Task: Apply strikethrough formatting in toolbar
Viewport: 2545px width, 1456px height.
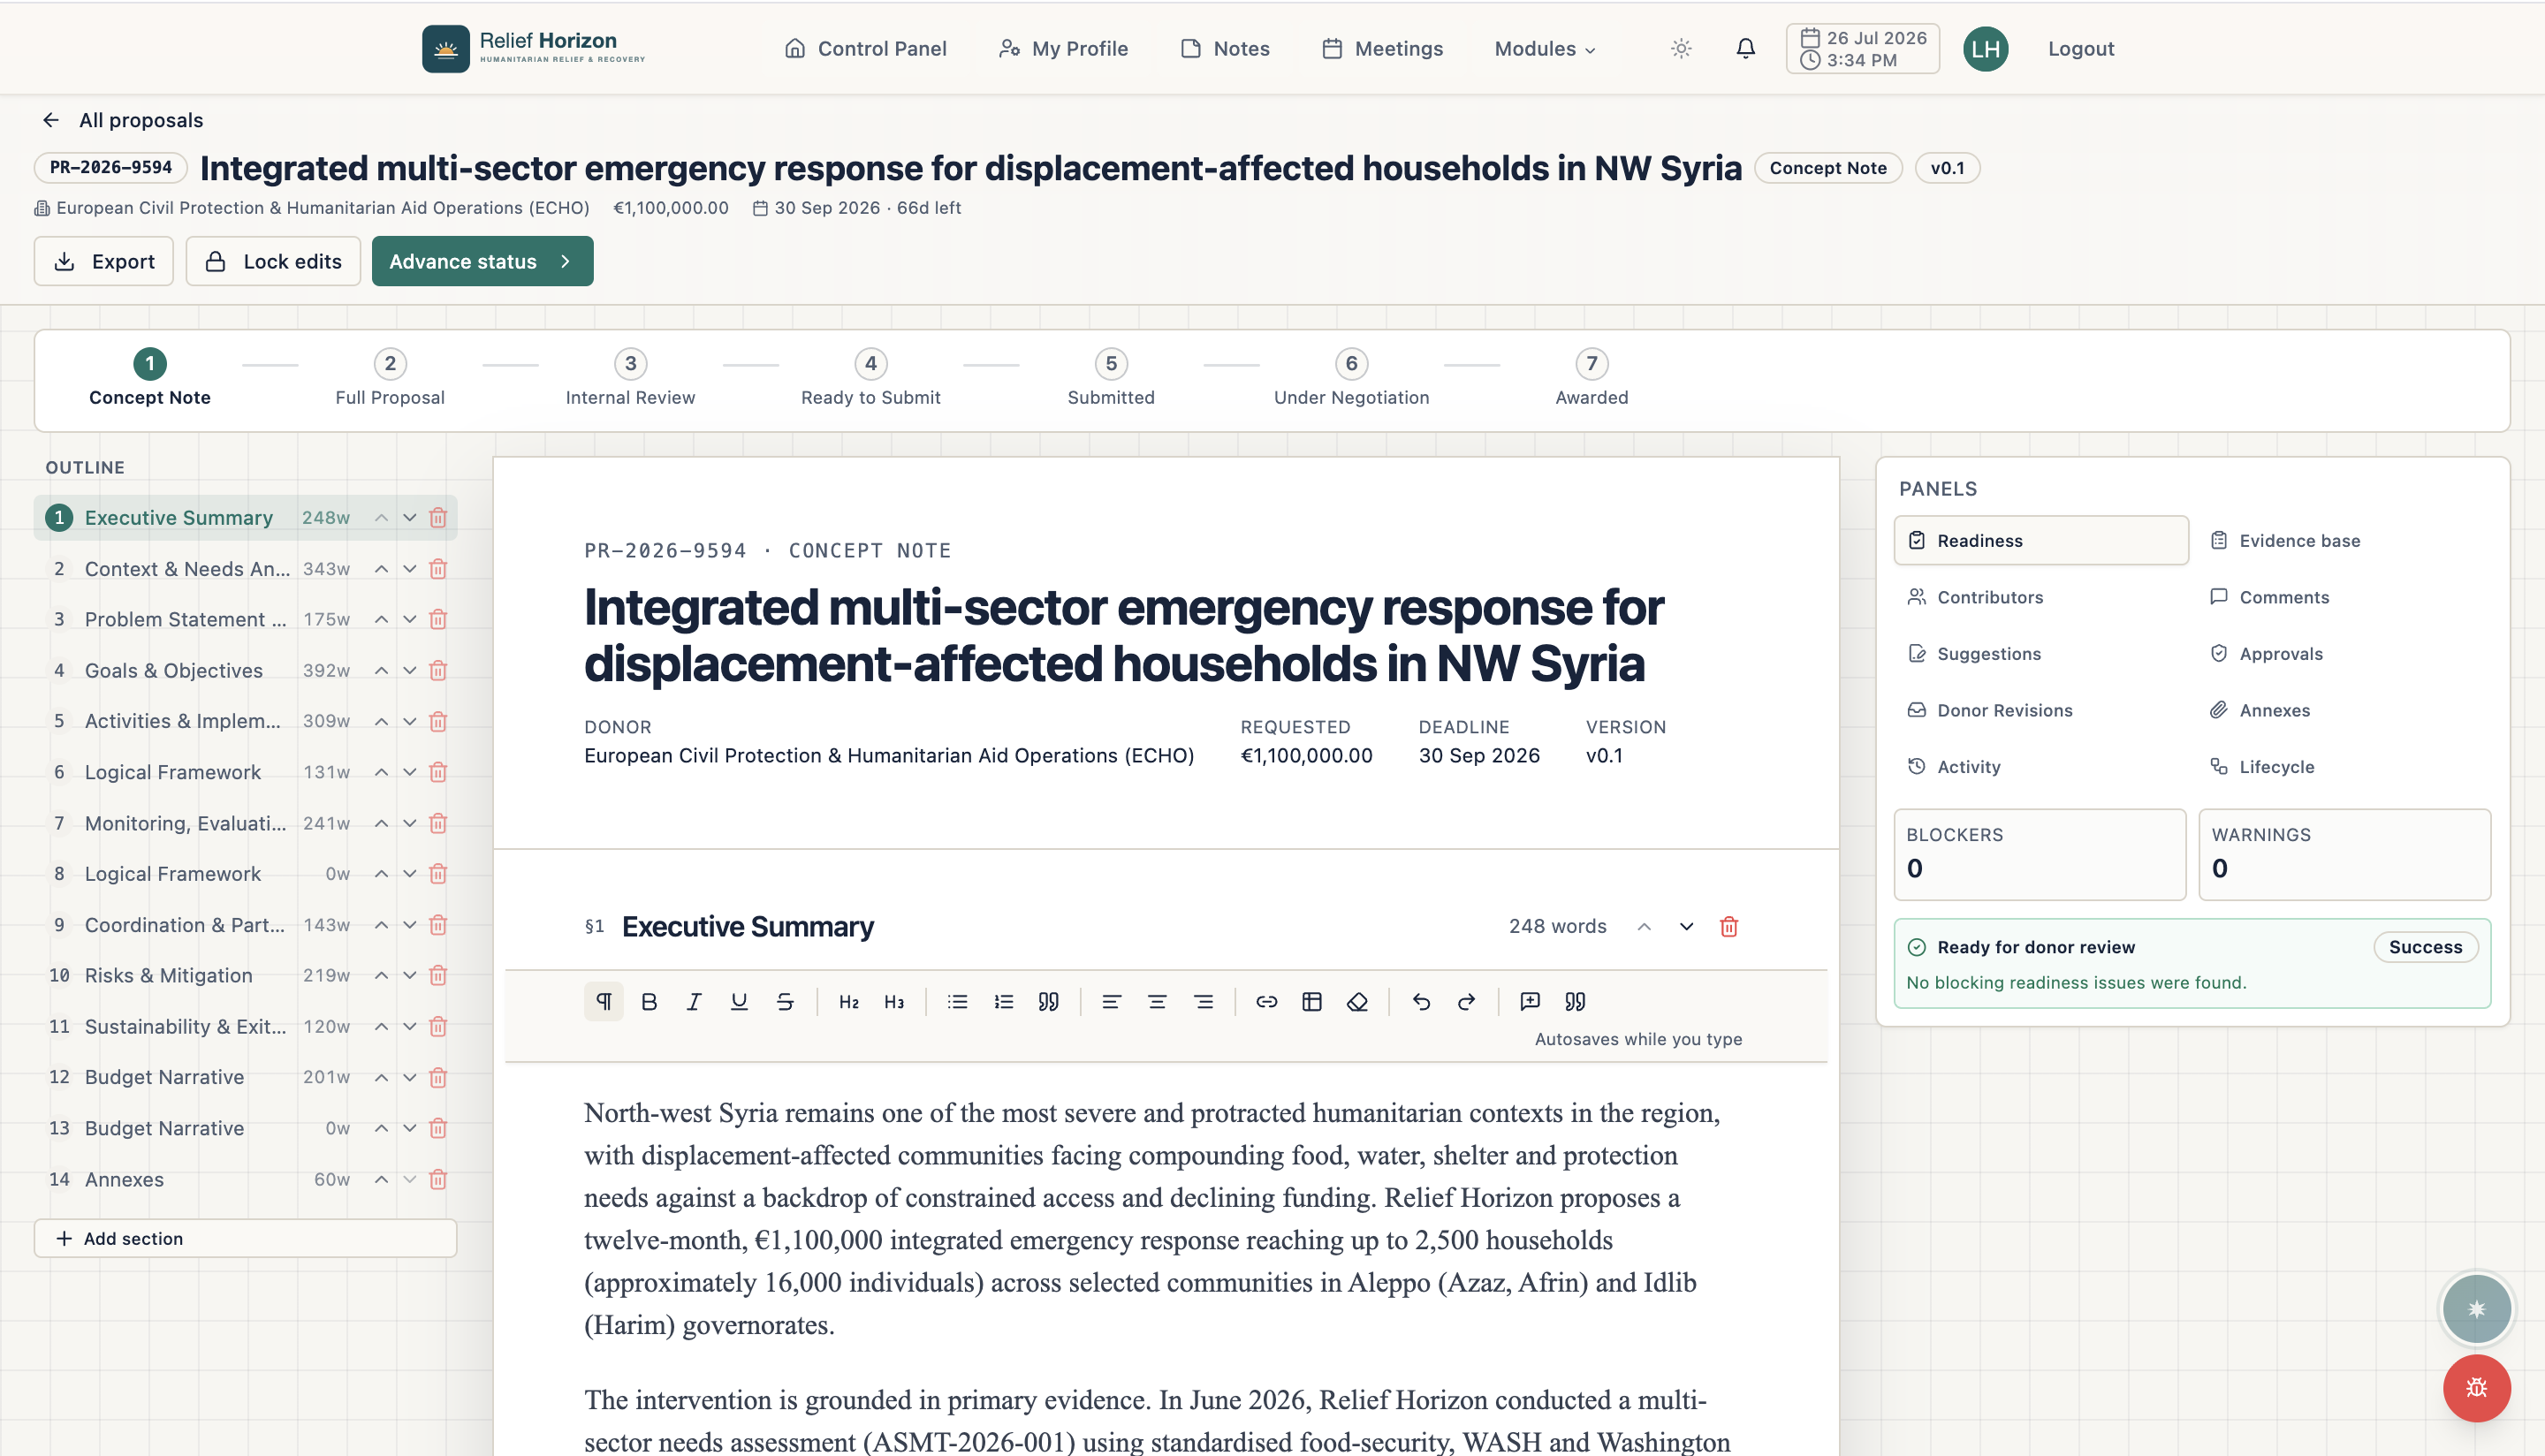Action: [785, 1001]
